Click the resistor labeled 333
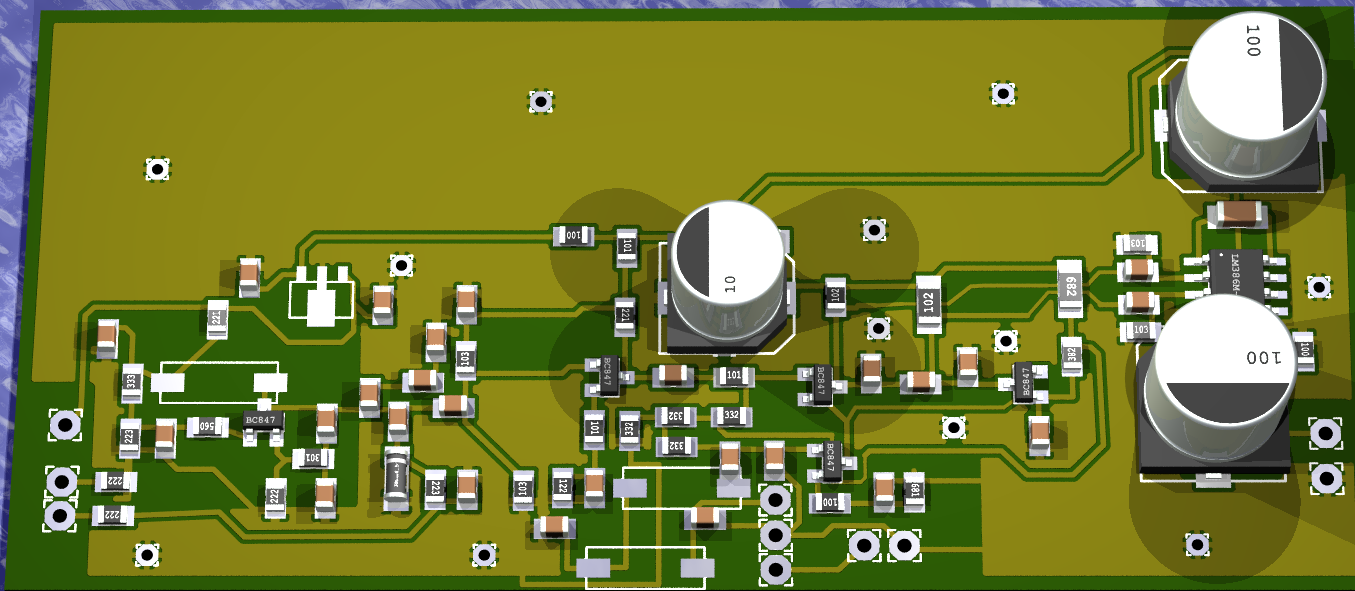1355x591 pixels. coord(130,382)
